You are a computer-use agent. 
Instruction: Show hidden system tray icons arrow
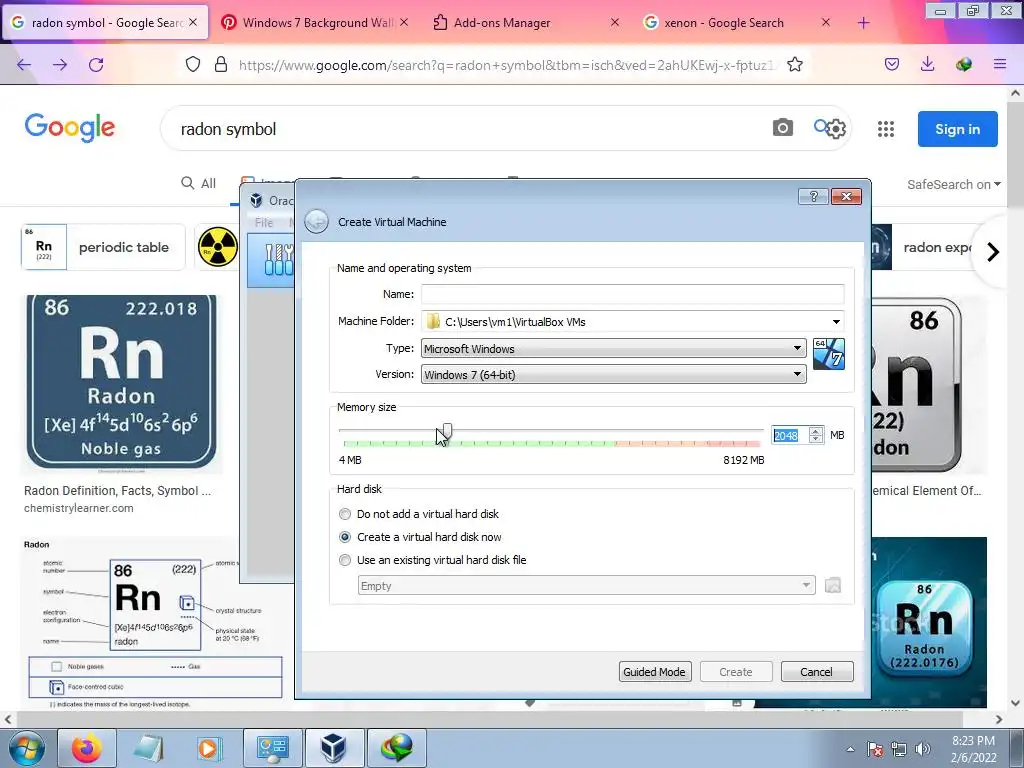click(x=850, y=749)
